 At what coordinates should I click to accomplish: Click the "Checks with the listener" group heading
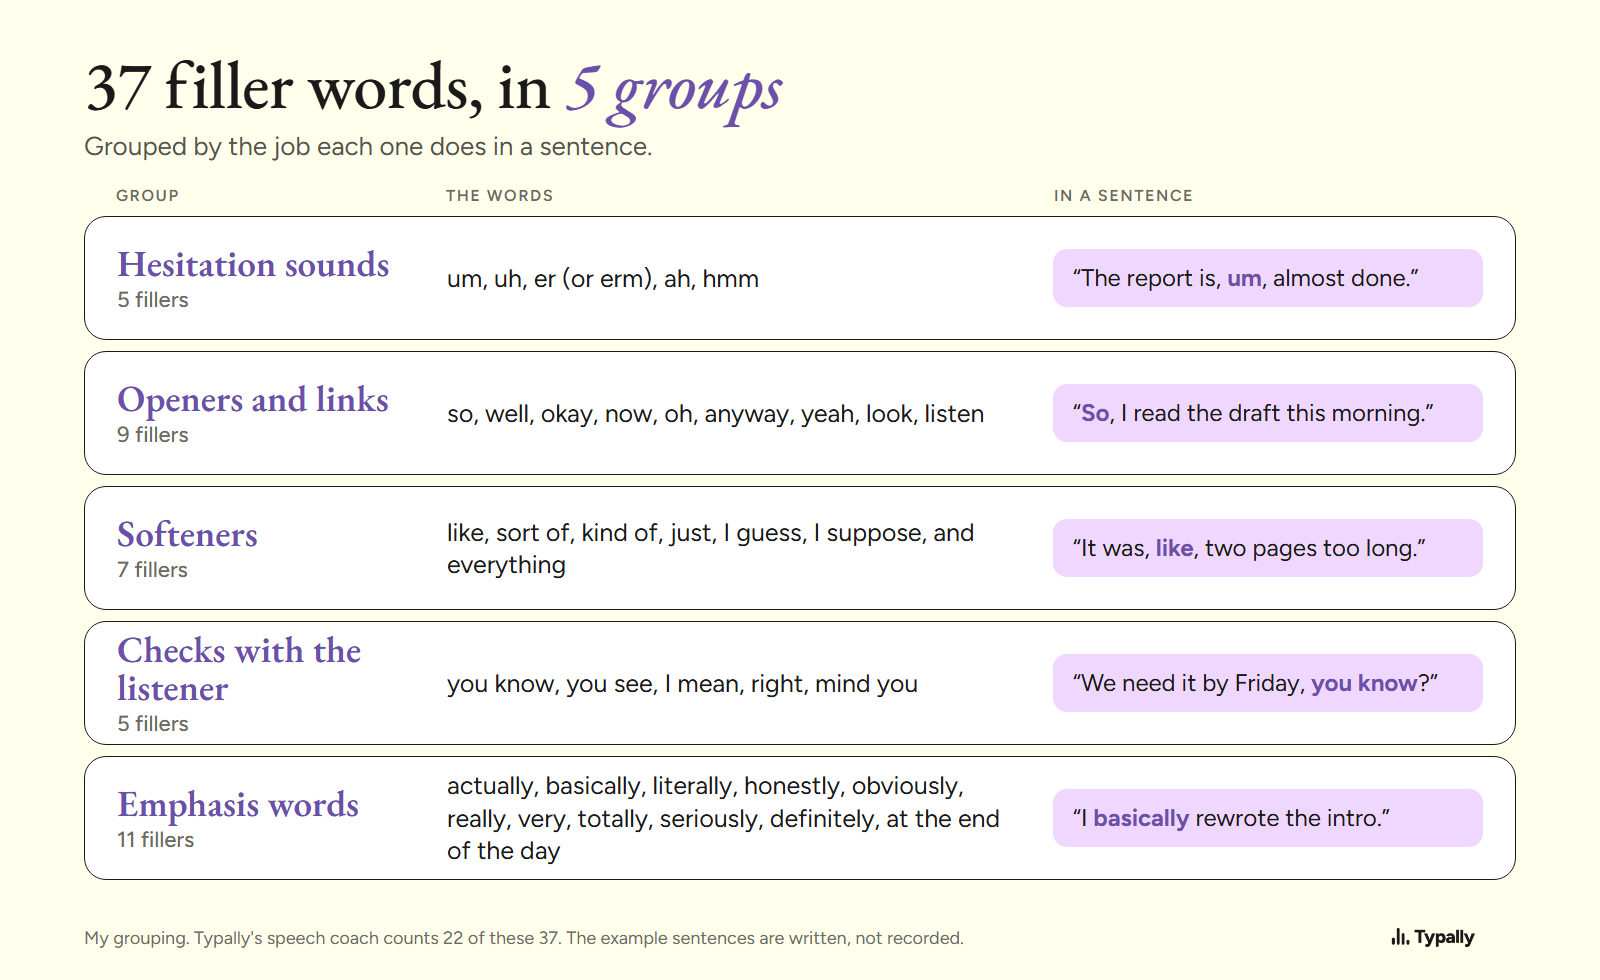(239, 670)
